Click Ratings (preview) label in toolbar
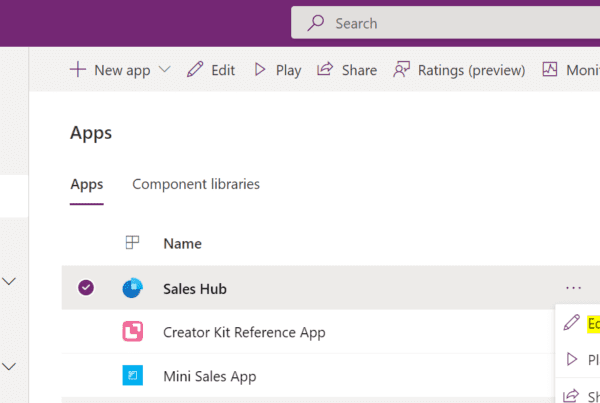Screen dimensions: 600x403 point(471,71)
